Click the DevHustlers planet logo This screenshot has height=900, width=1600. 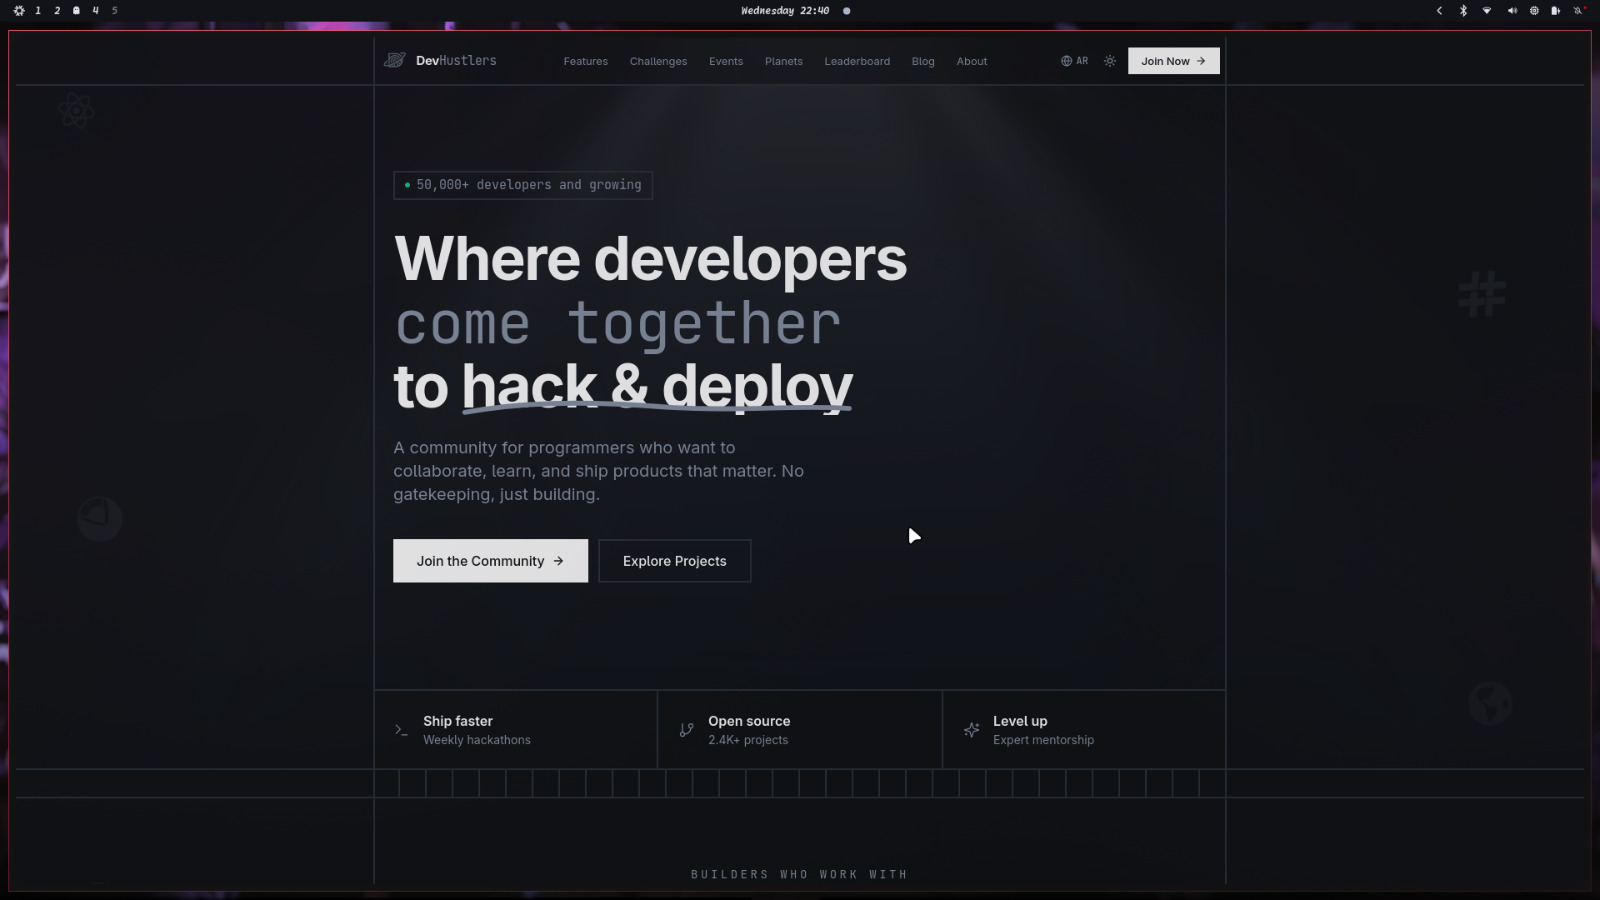coord(395,61)
